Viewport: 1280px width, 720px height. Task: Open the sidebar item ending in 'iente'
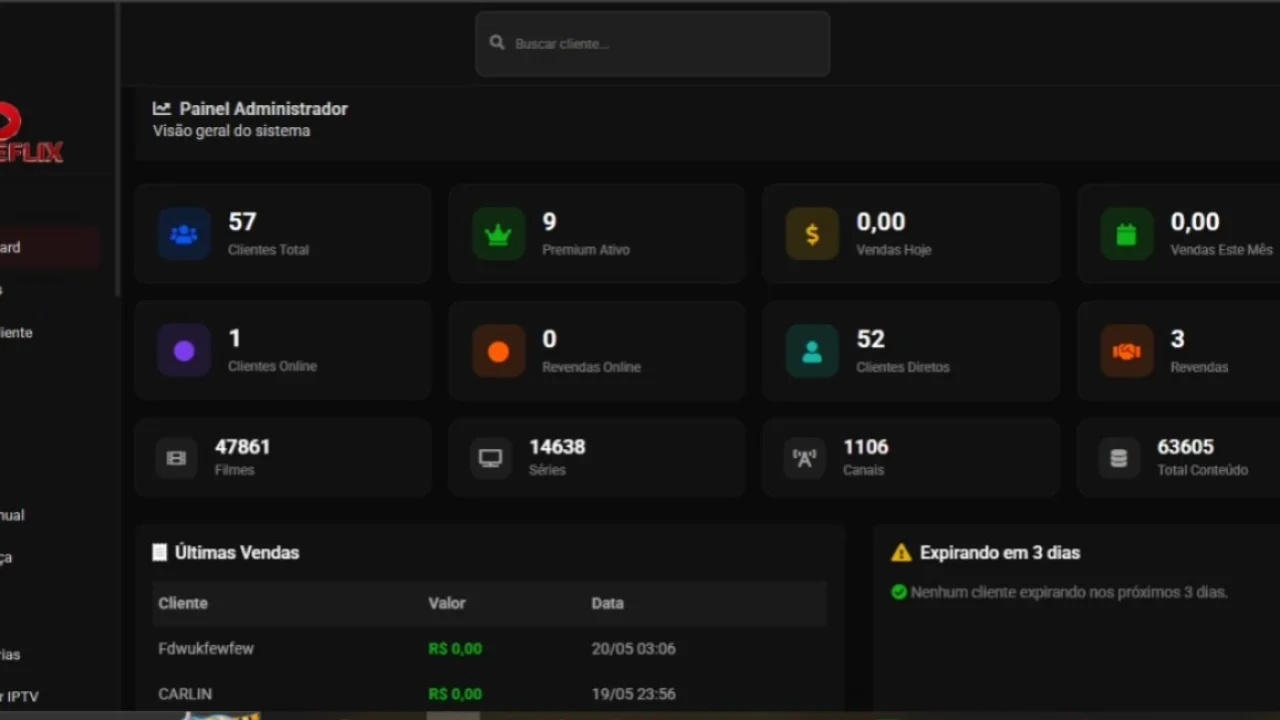[x=16, y=332]
